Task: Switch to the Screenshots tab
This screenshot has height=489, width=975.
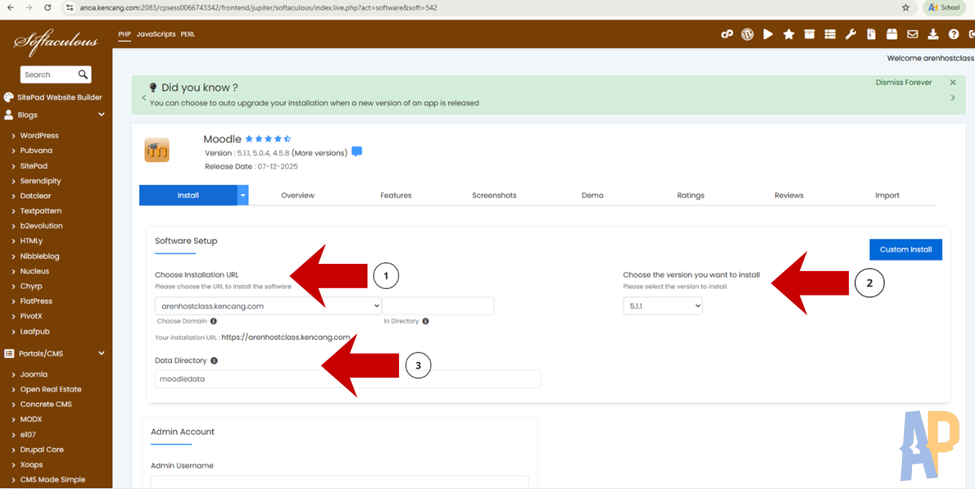Action: pyautogui.click(x=494, y=195)
